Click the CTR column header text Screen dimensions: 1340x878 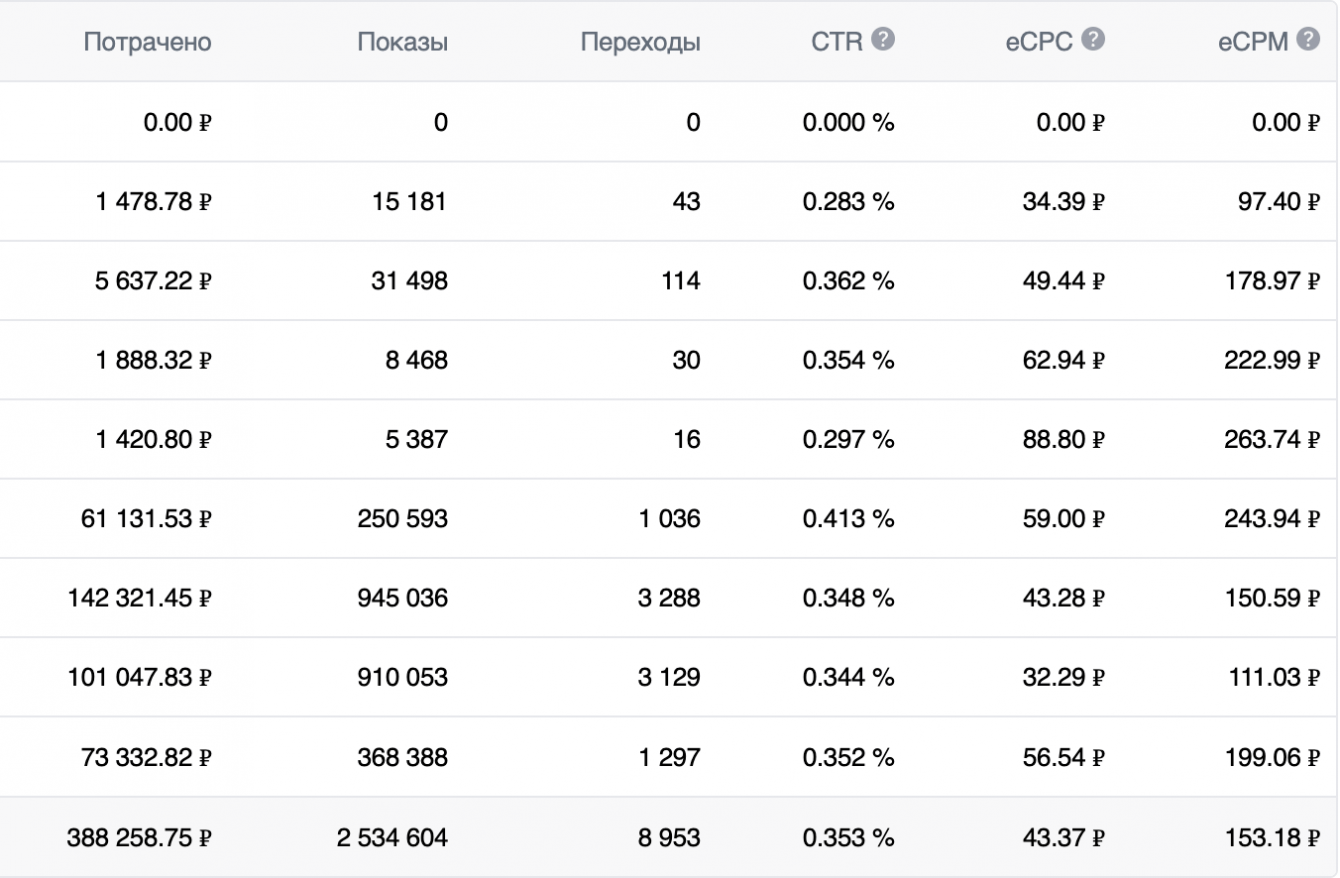pos(837,43)
